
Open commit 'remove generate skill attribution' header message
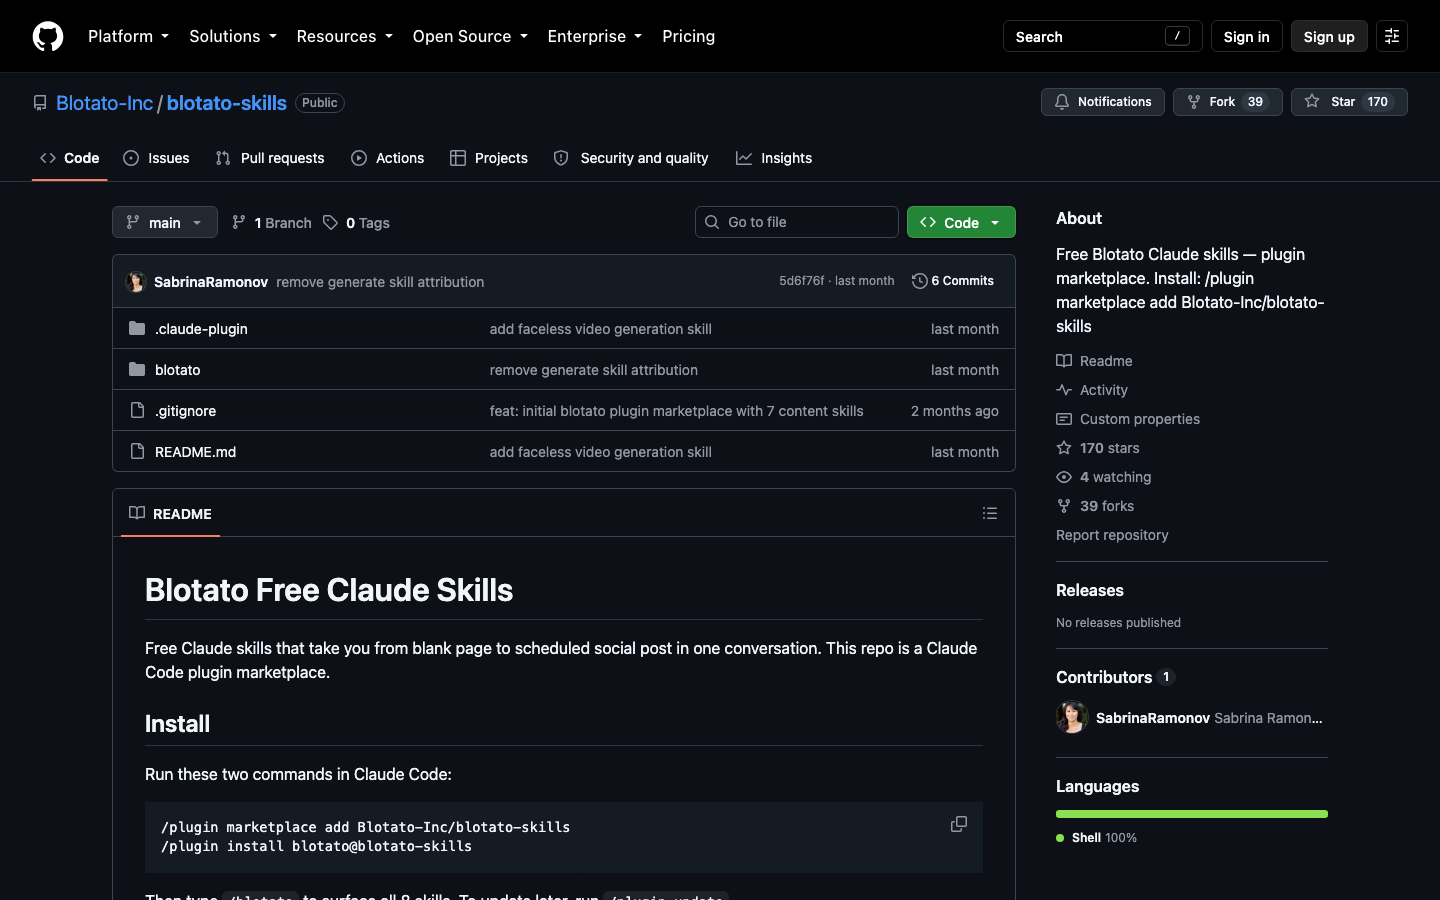point(380,282)
